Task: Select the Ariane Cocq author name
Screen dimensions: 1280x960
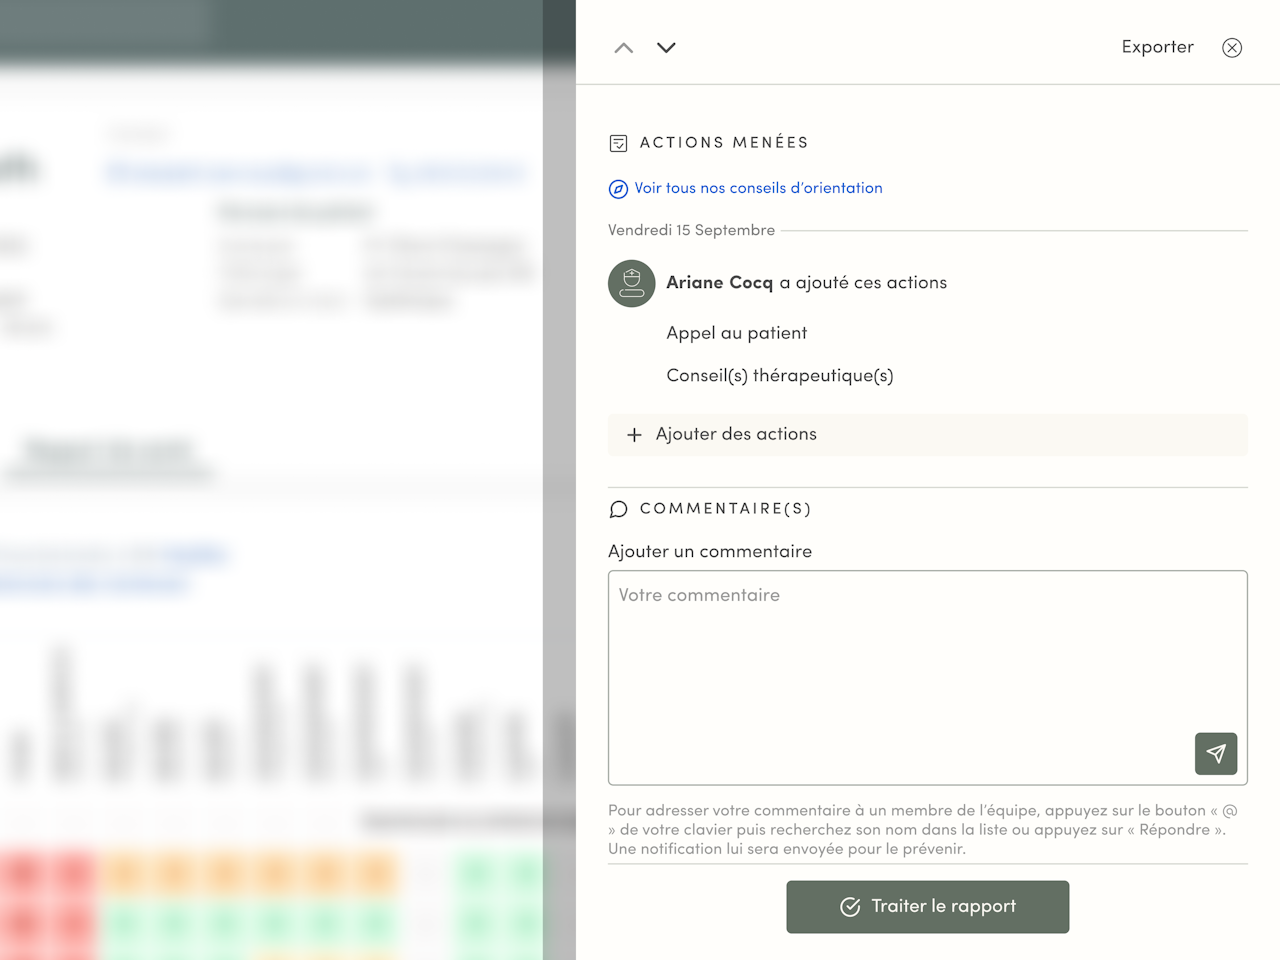Action: click(x=719, y=283)
